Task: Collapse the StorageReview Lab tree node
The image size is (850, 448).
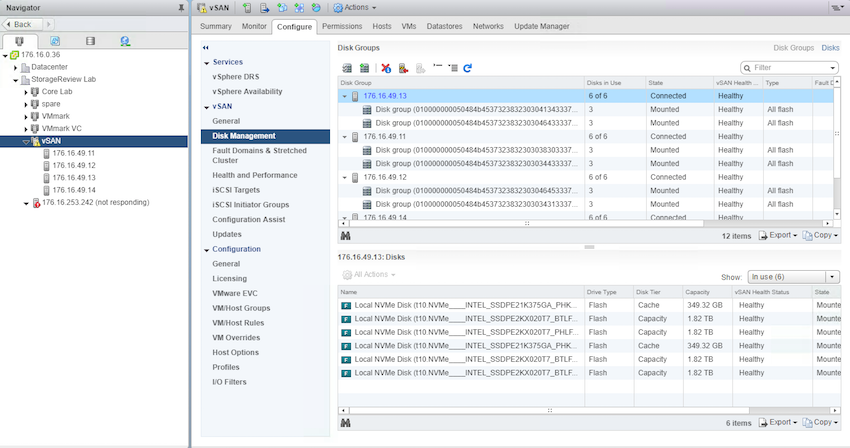Action: [16, 80]
